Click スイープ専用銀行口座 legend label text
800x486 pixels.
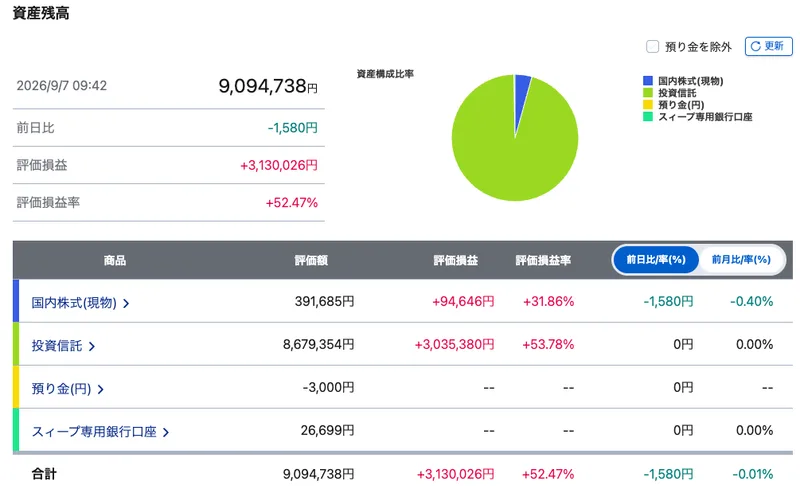pyautogui.click(x=705, y=116)
